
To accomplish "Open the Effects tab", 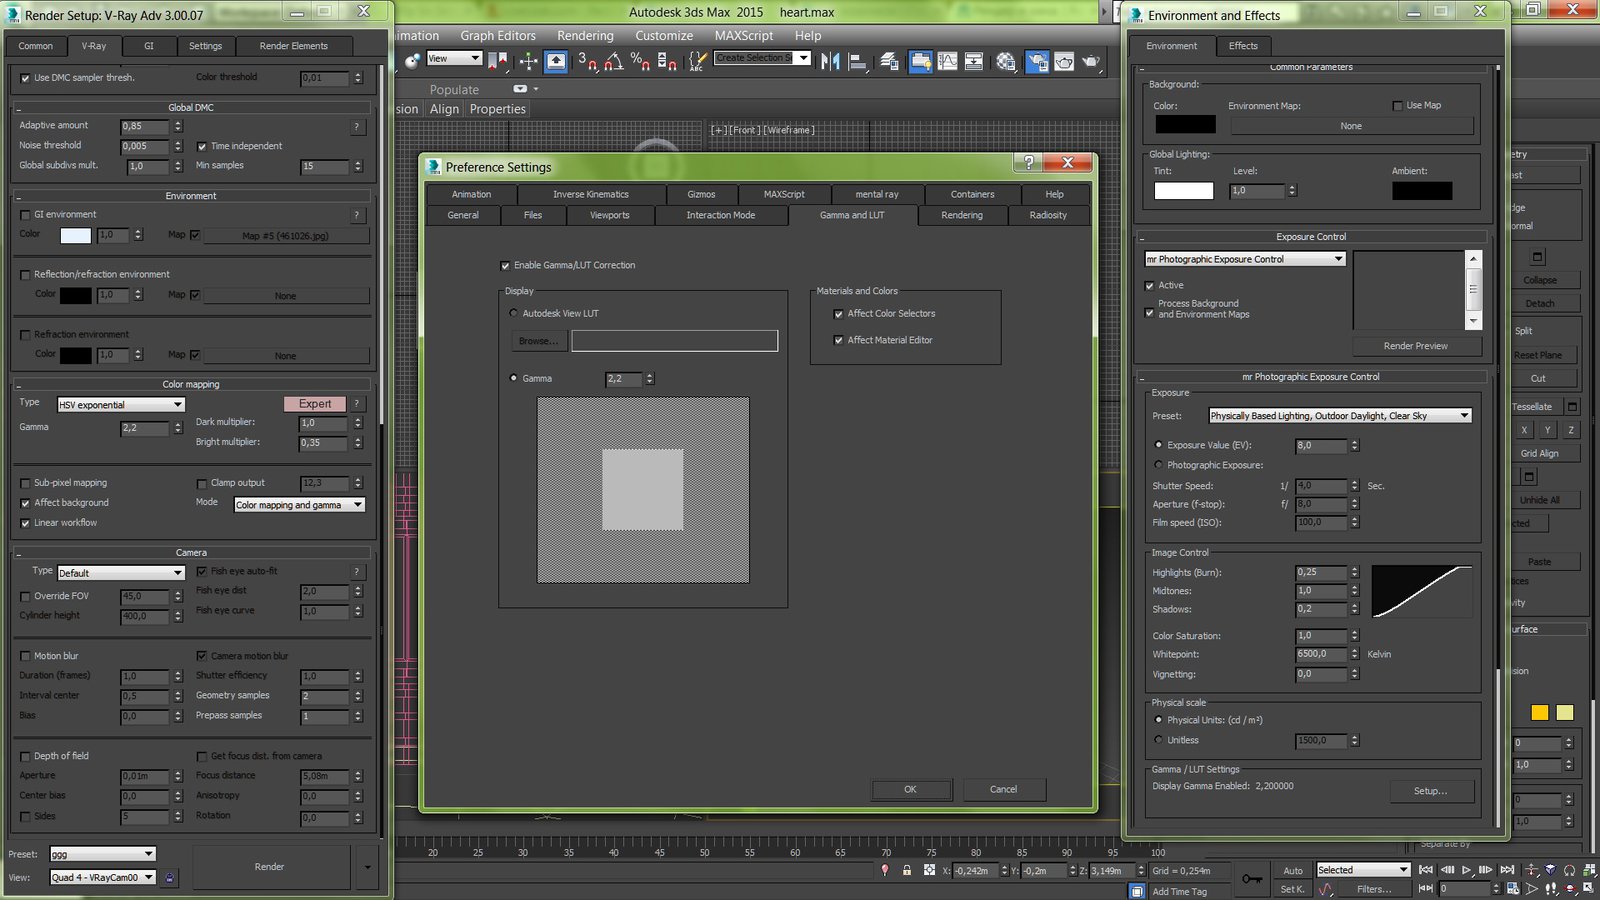I will (x=1243, y=46).
